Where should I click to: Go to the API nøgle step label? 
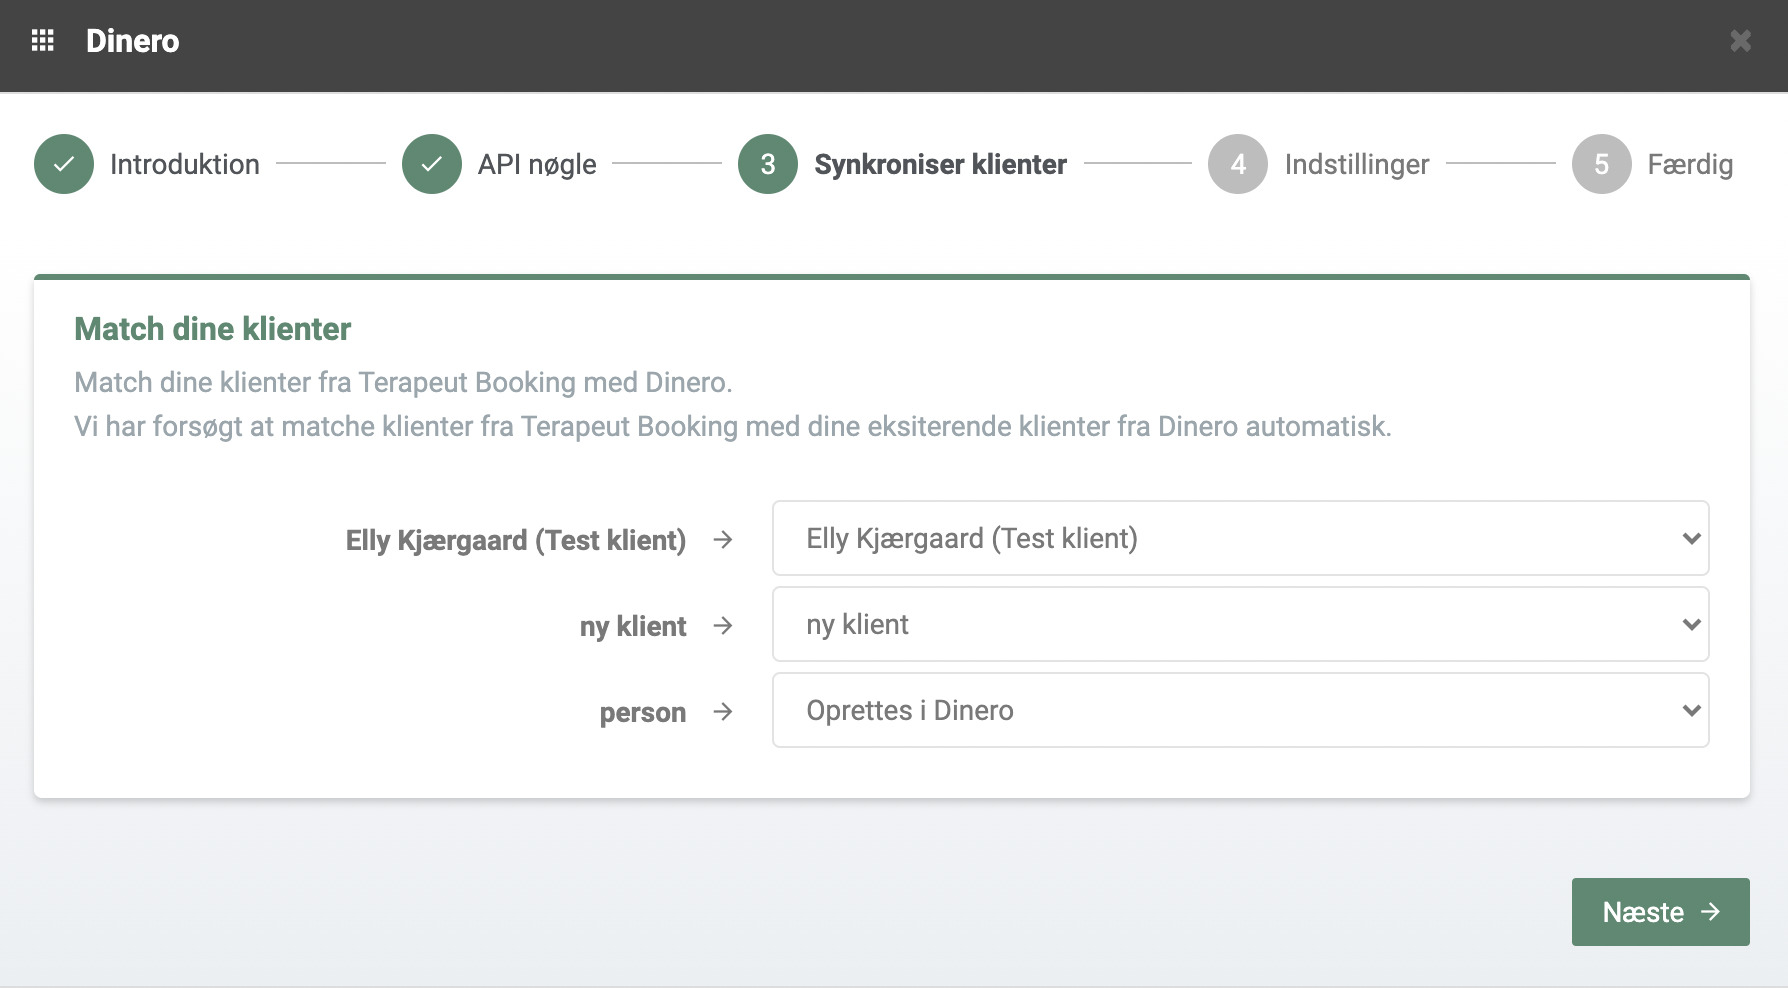tap(537, 165)
